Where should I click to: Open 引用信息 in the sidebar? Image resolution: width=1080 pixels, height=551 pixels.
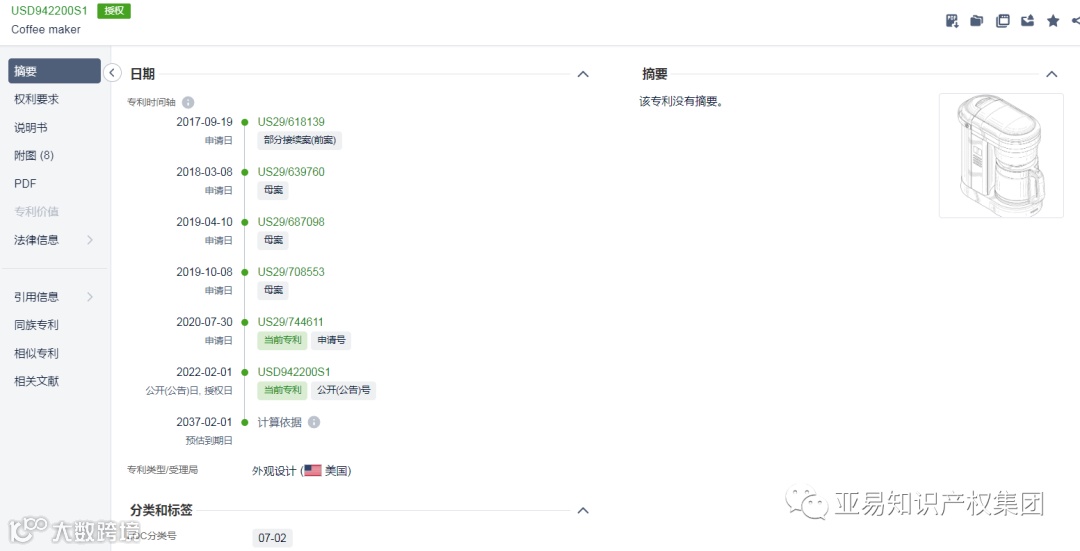[37, 297]
